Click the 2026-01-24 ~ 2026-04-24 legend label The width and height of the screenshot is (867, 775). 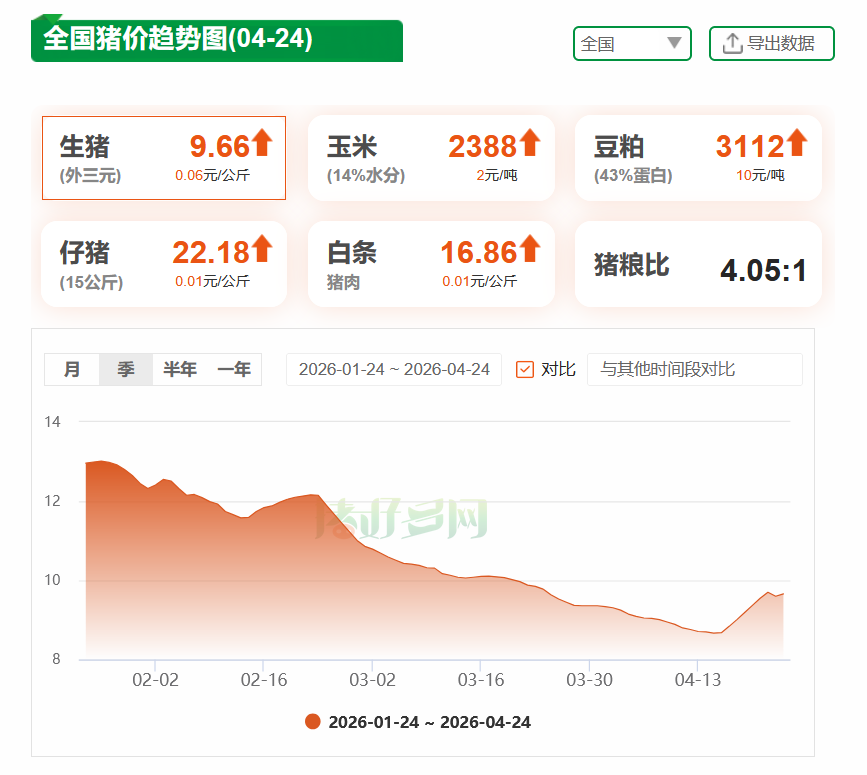430,722
